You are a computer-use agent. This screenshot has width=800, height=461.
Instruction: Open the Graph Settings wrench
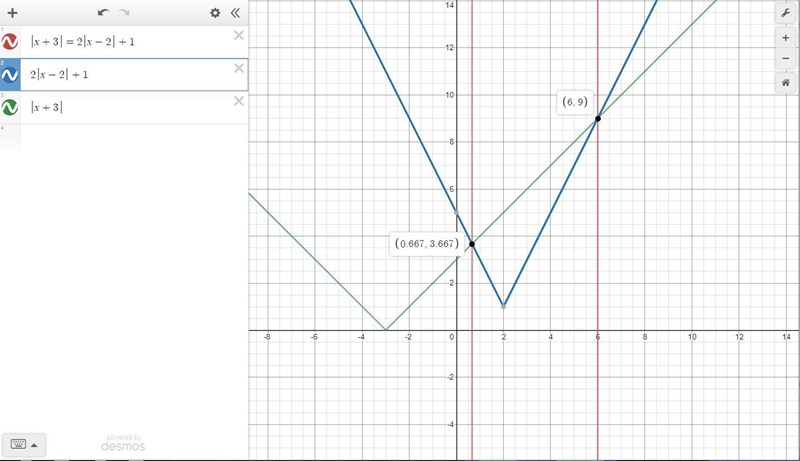(x=786, y=13)
